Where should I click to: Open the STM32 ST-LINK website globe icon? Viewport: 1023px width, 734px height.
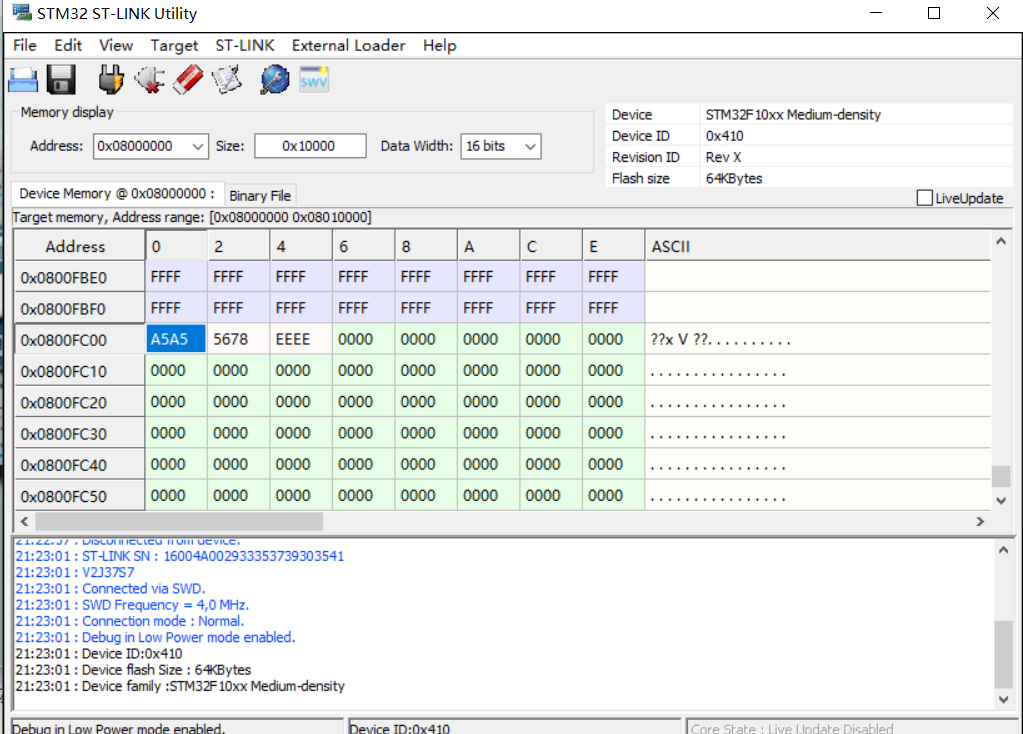[x=275, y=80]
